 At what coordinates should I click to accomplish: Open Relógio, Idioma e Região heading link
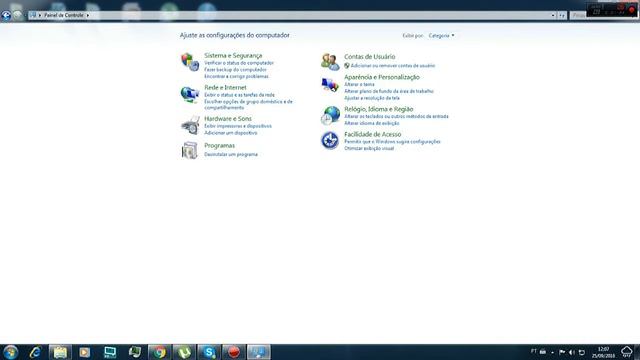click(378, 109)
